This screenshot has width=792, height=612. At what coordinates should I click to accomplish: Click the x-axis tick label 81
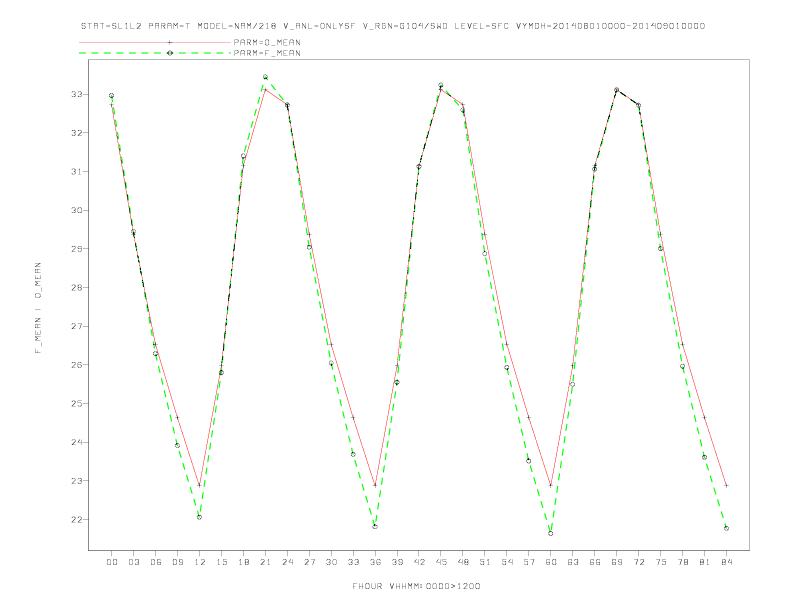[x=704, y=562]
